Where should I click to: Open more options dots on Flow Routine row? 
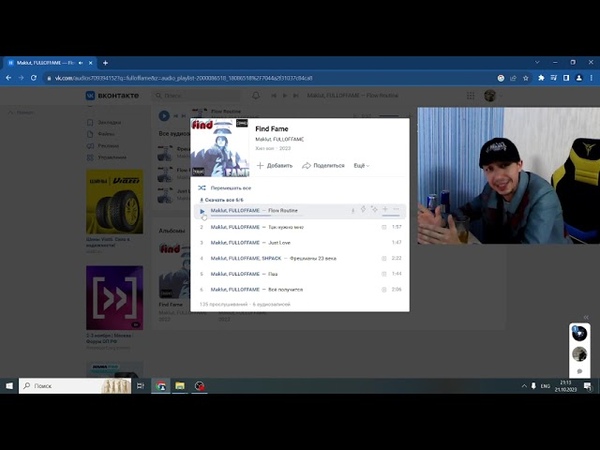[396, 209]
